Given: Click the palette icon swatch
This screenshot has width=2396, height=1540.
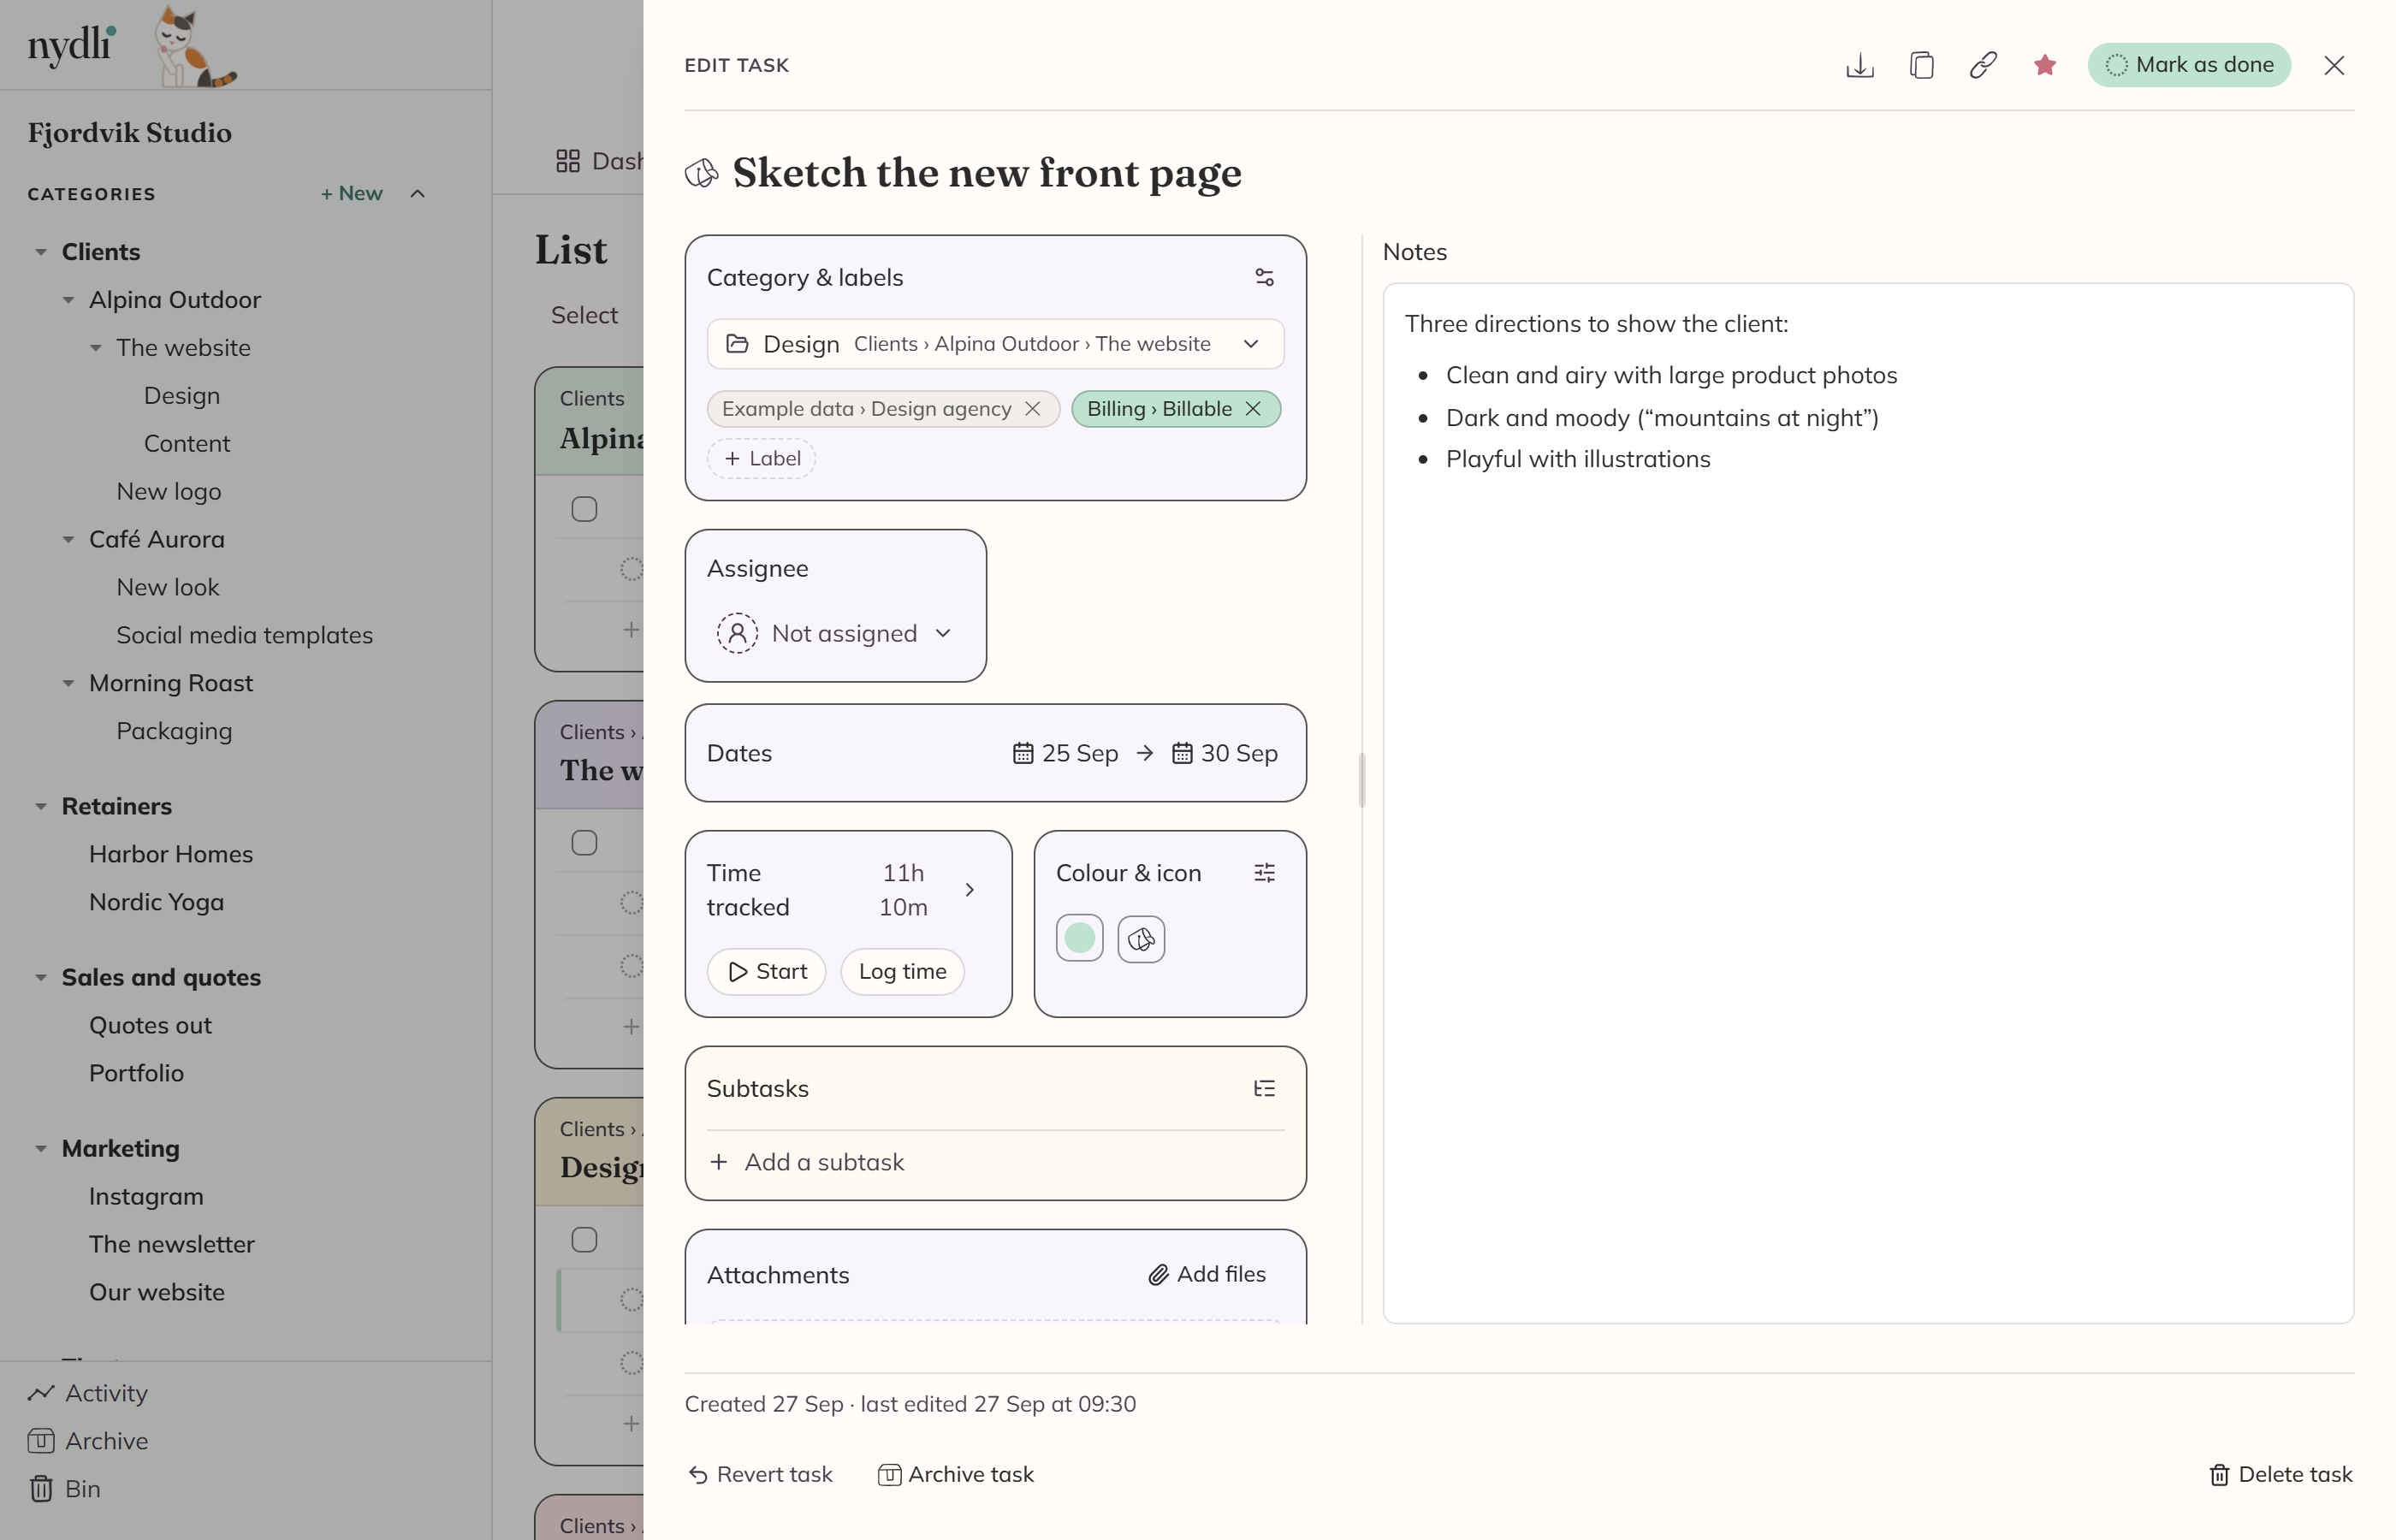Looking at the screenshot, I should tap(1141, 938).
